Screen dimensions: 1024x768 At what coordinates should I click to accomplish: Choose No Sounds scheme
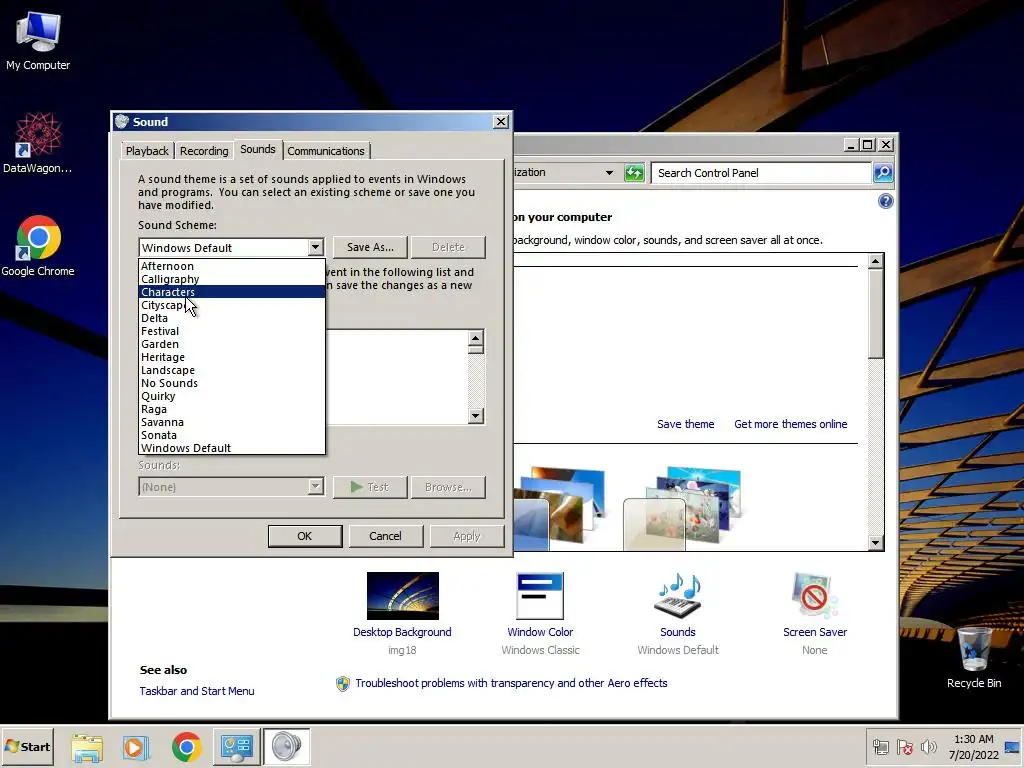(232, 383)
